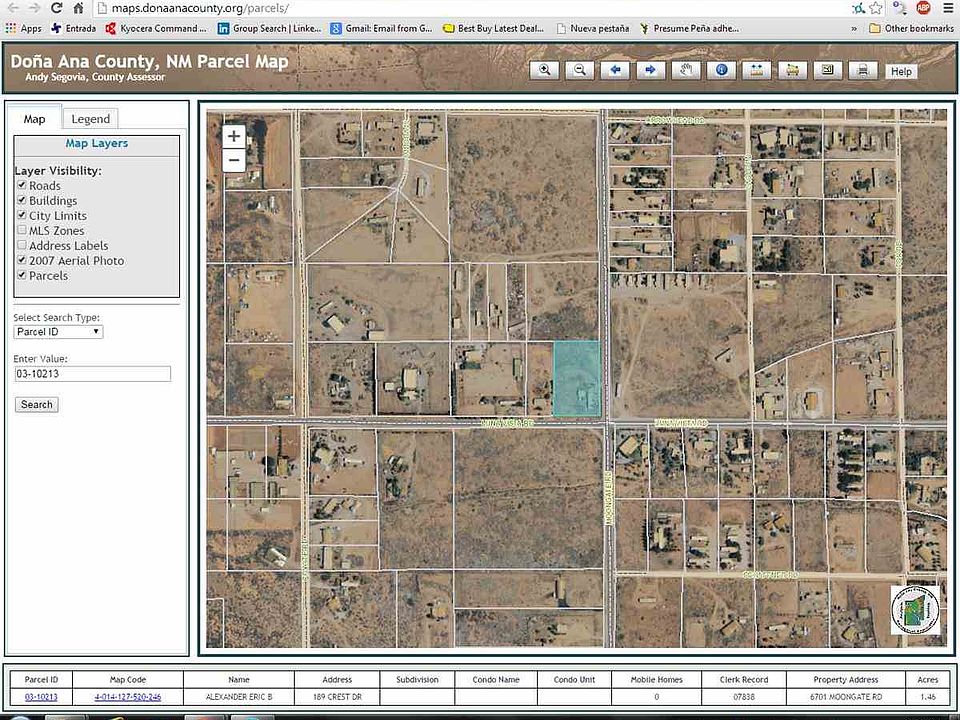Disable the 2007 Aerial Photo layer

(x=21, y=261)
